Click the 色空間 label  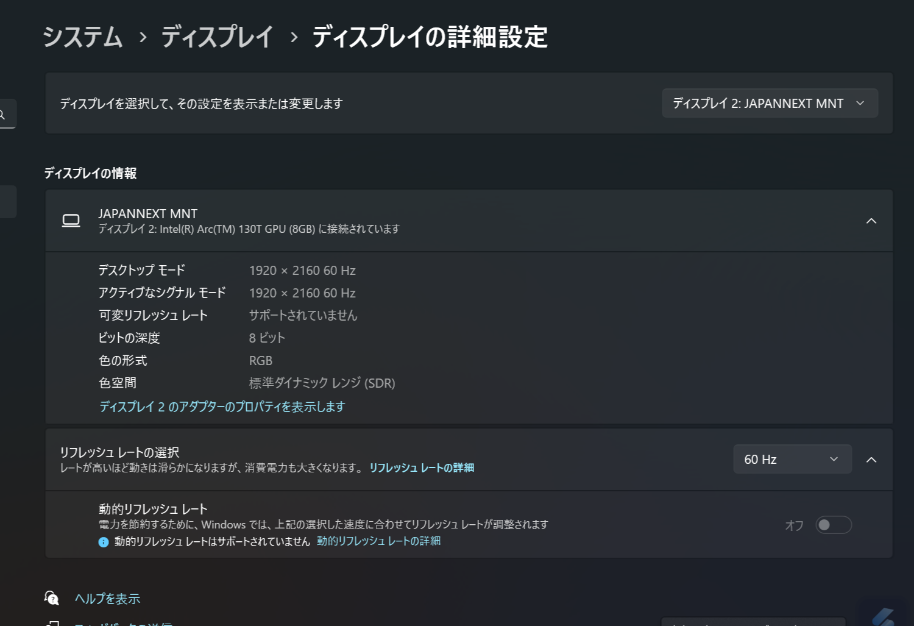117,383
